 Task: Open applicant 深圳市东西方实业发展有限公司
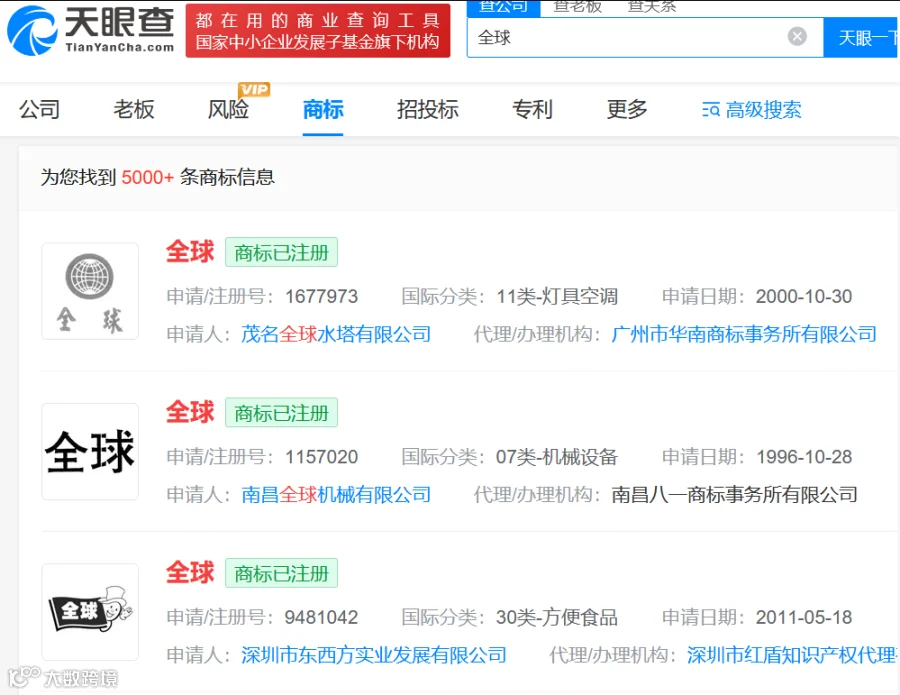[x=374, y=655]
